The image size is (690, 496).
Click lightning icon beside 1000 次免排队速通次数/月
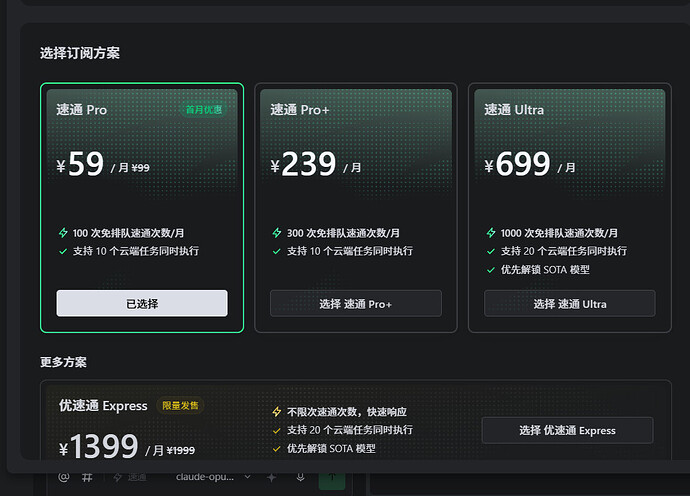click(x=491, y=232)
